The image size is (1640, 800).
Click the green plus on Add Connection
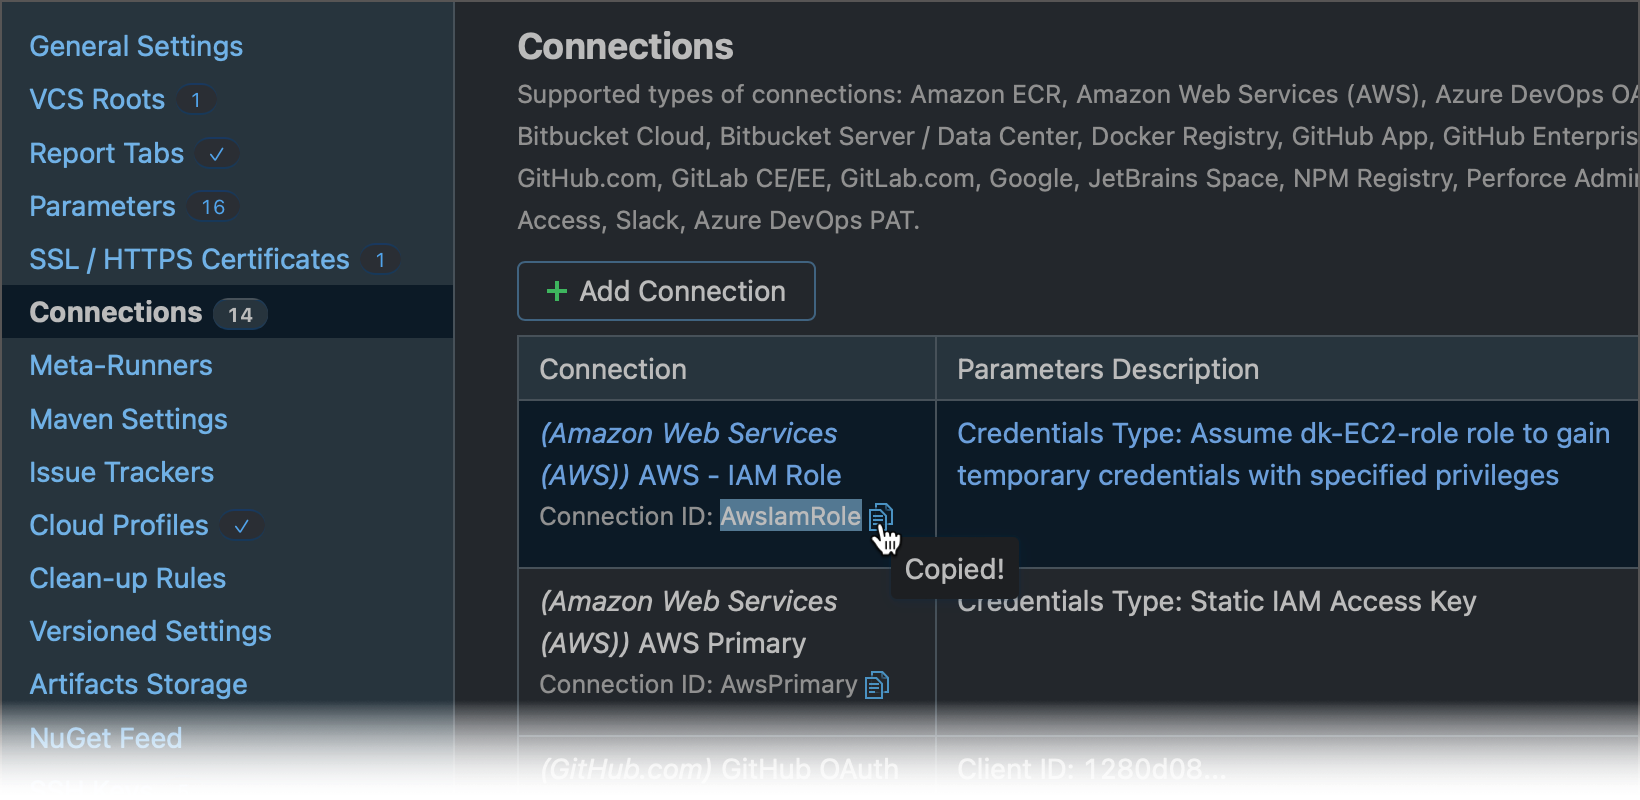556,291
